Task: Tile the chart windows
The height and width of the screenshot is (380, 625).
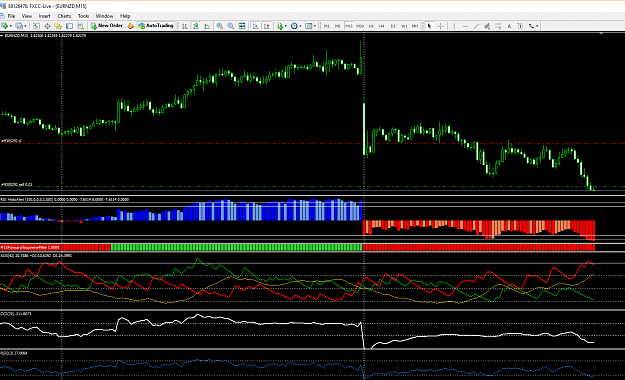Action: (242, 26)
